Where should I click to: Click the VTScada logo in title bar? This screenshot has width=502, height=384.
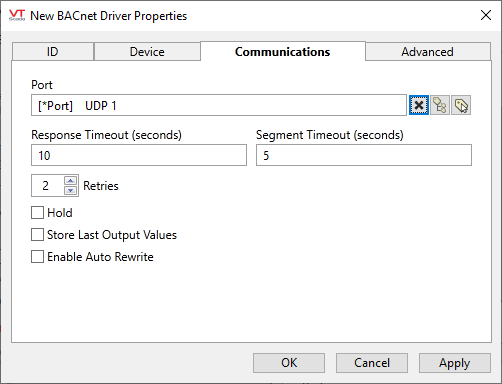click(17, 15)
